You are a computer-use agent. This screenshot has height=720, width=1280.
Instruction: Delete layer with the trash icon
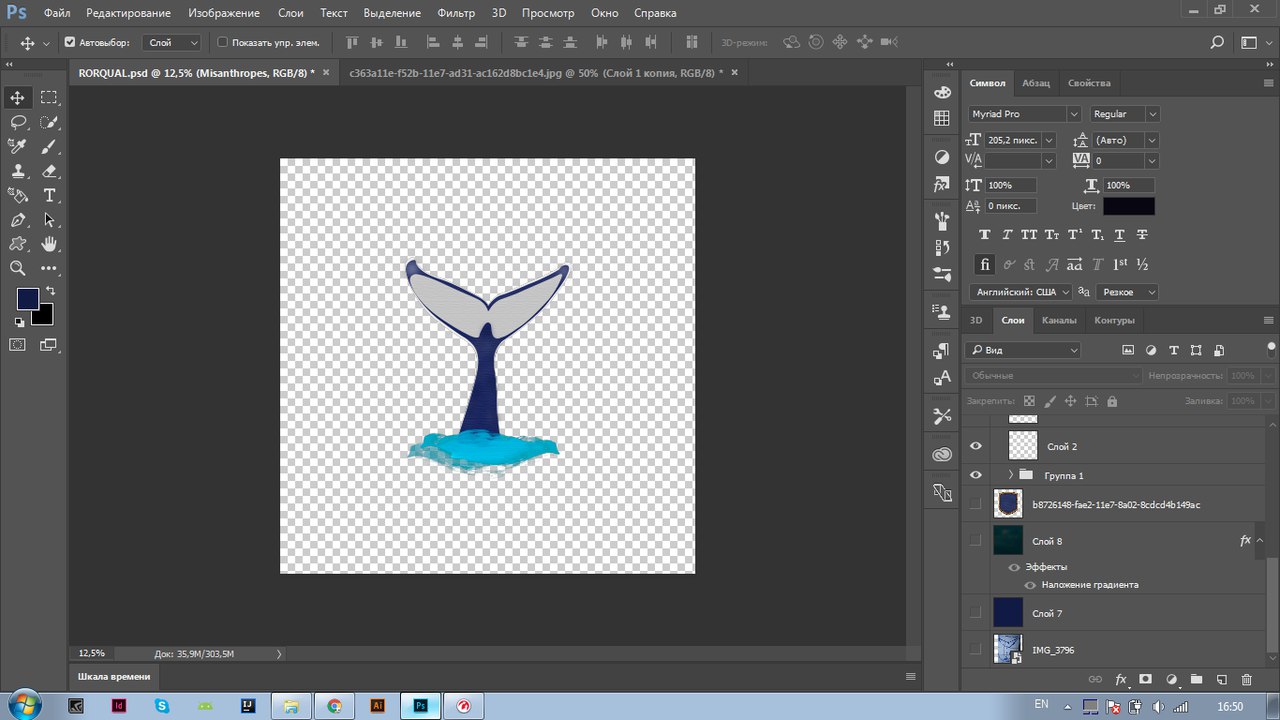tap(1246, 679)
